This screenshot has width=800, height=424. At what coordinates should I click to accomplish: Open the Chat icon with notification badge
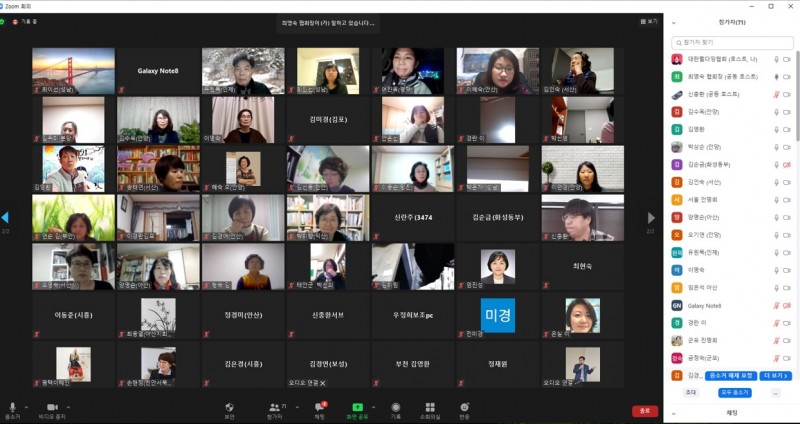pos(319,407)
